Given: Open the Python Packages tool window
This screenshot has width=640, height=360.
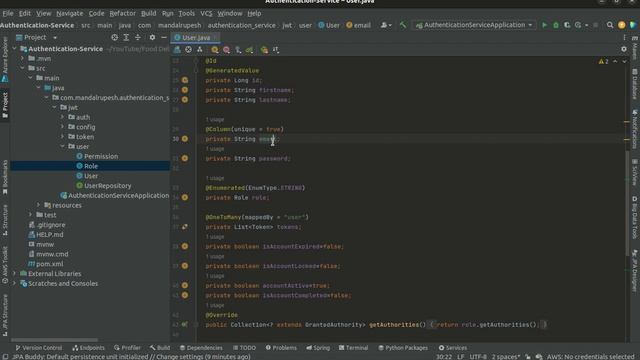Looking at the screenshot, I should [403, 348].
